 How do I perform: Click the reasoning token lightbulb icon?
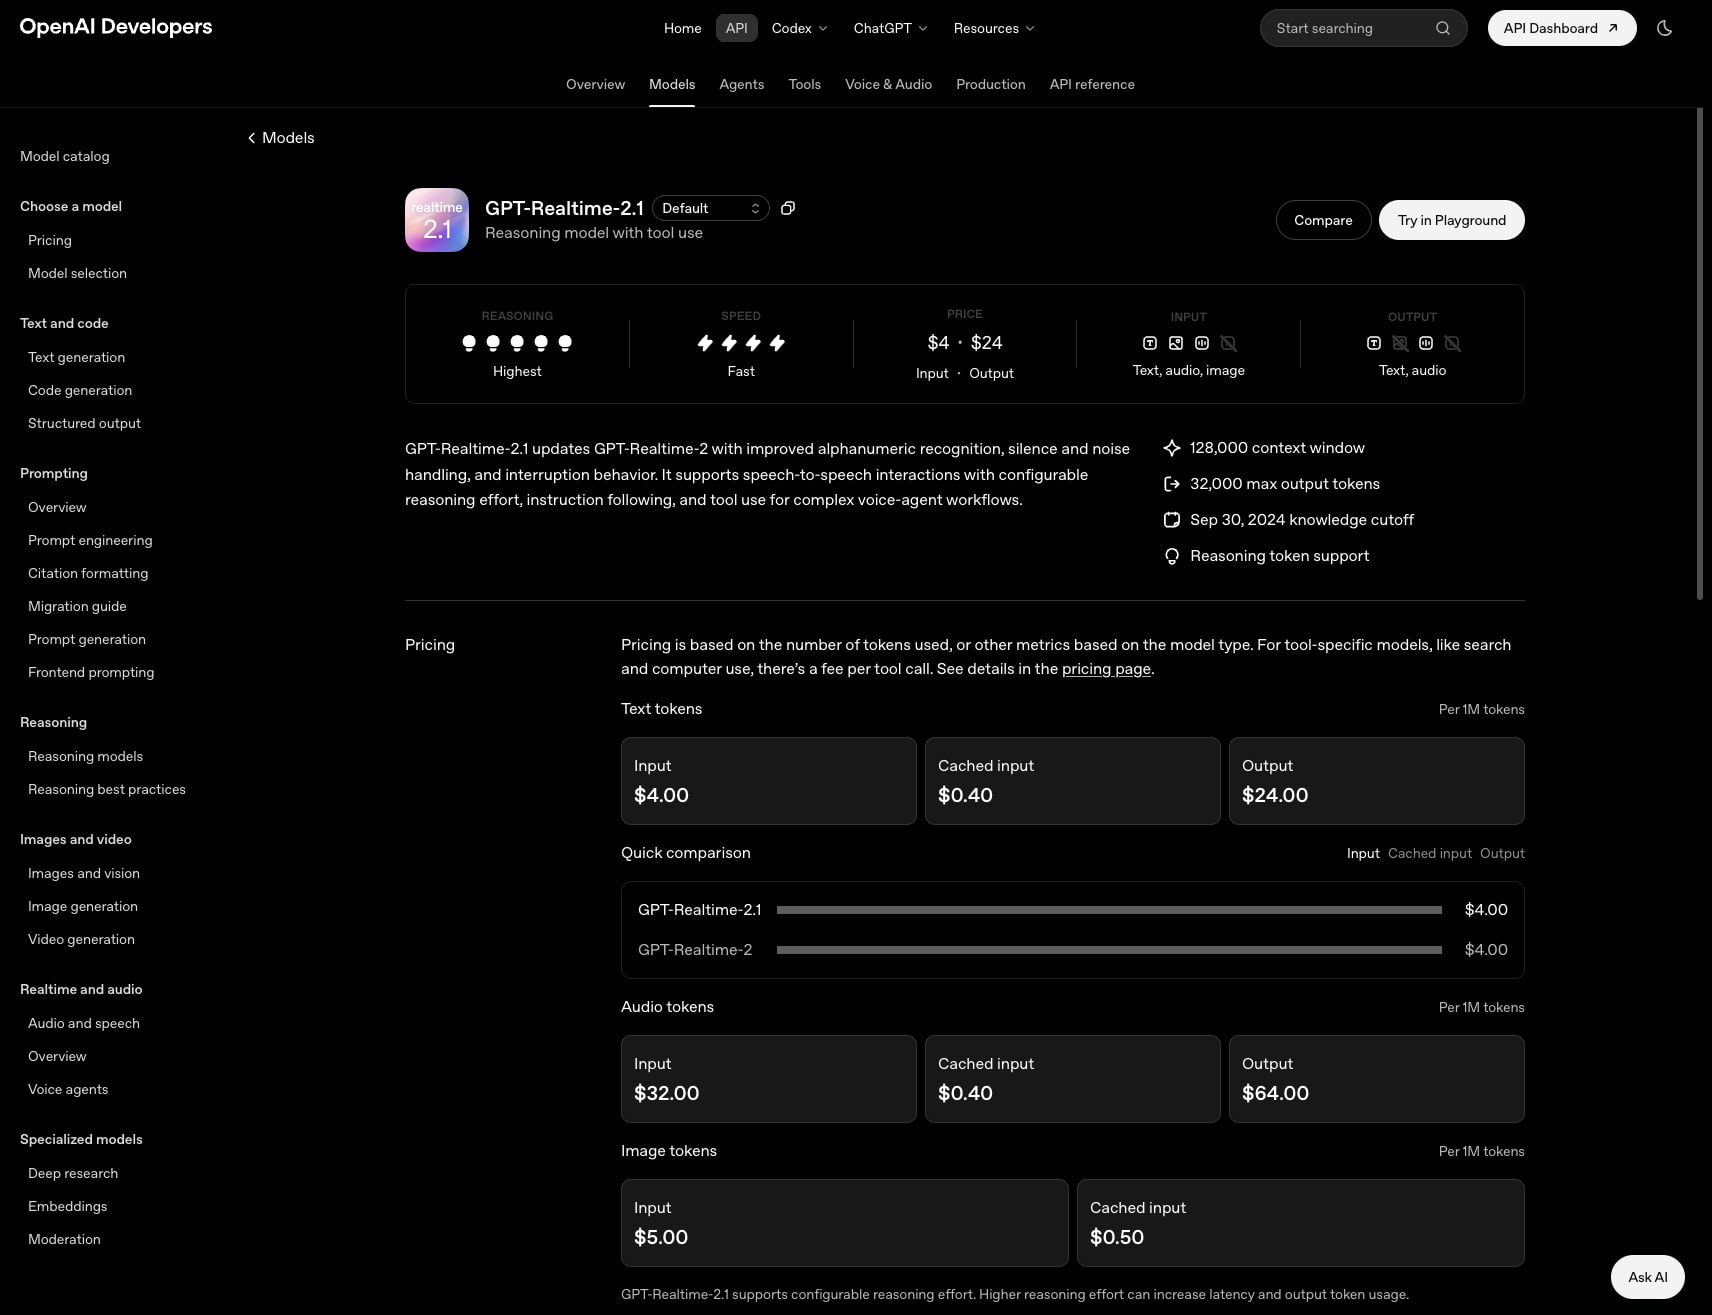[1172, 556]
